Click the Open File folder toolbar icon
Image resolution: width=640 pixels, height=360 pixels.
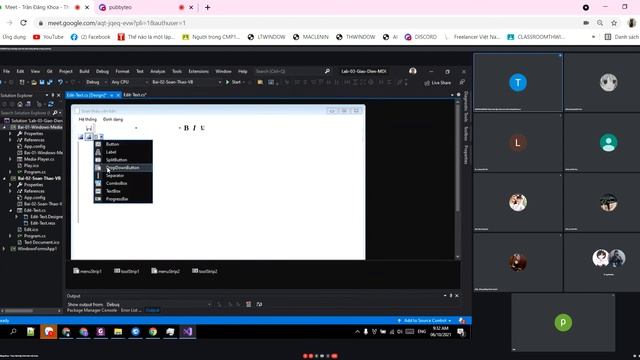[34, 82]
